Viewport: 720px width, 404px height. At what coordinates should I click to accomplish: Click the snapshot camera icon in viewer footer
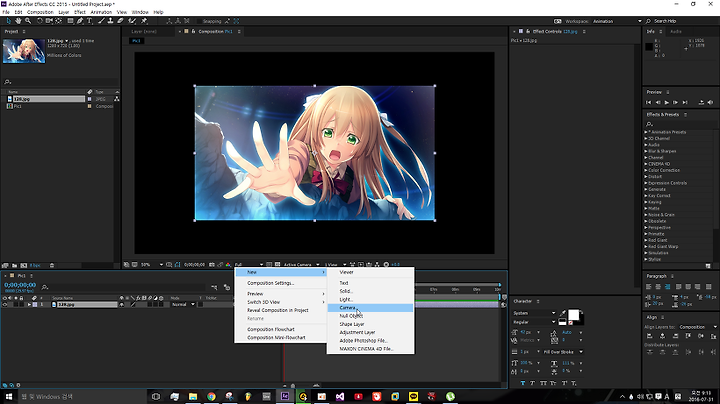(211, 264)
